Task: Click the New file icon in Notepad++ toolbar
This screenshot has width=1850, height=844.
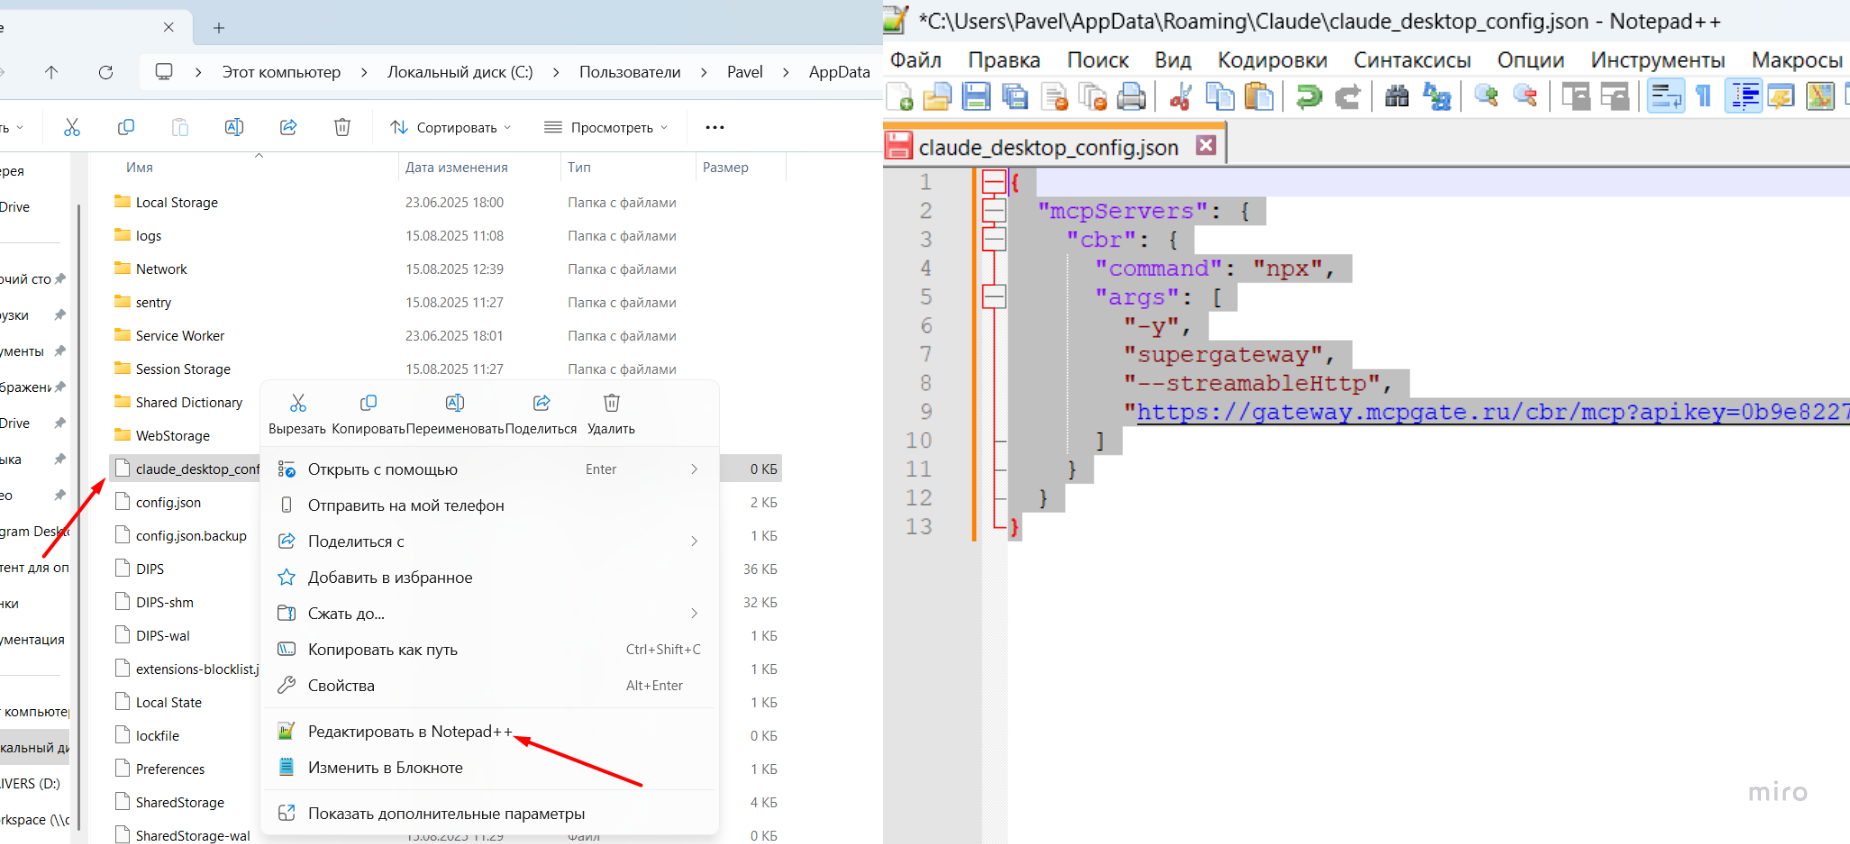Action: pos(900,97)
